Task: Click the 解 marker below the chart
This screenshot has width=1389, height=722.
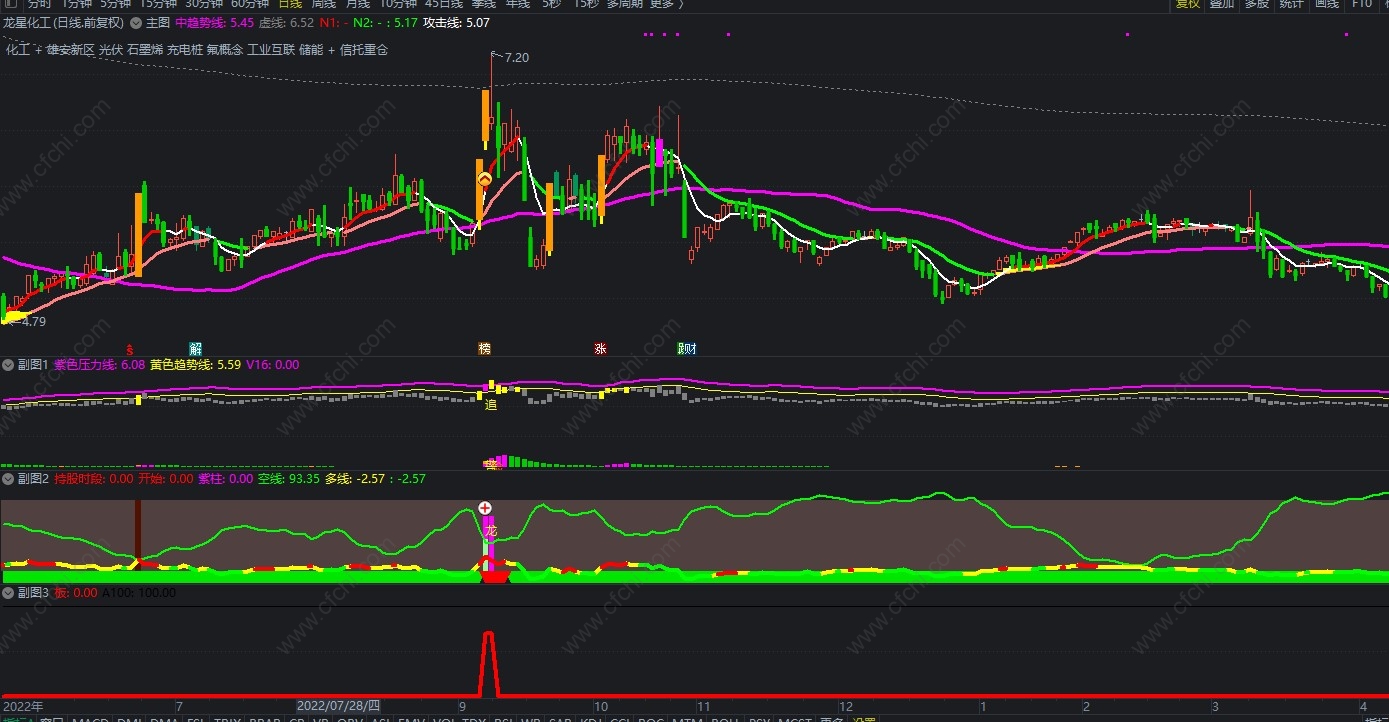Action: pos(195,349)
